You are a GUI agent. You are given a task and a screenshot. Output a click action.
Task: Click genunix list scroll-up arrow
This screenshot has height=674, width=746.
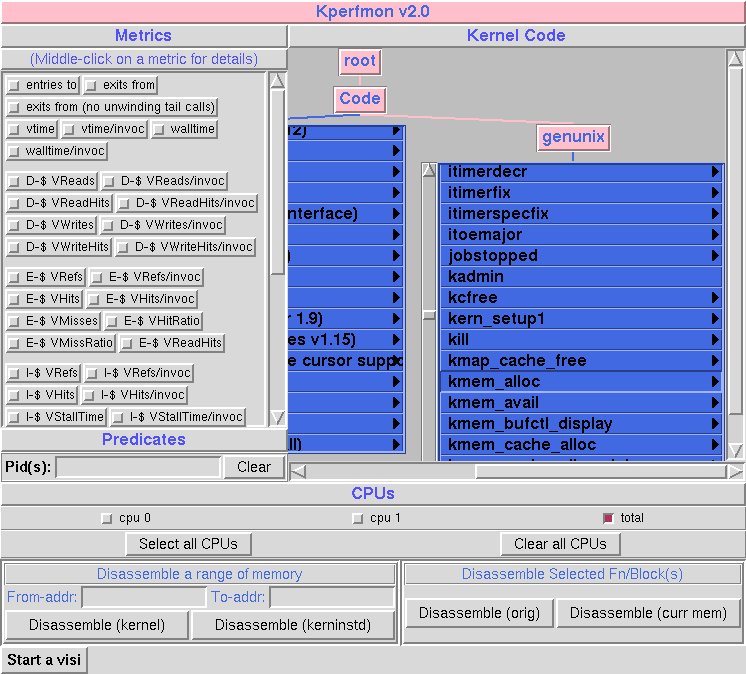[429, 170]
